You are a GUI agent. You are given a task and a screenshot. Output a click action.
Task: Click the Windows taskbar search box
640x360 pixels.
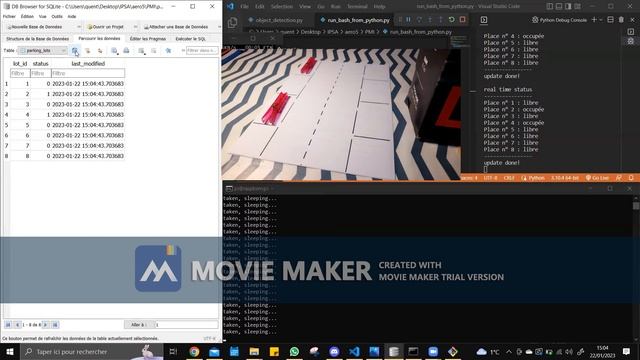tap(91, 351)
